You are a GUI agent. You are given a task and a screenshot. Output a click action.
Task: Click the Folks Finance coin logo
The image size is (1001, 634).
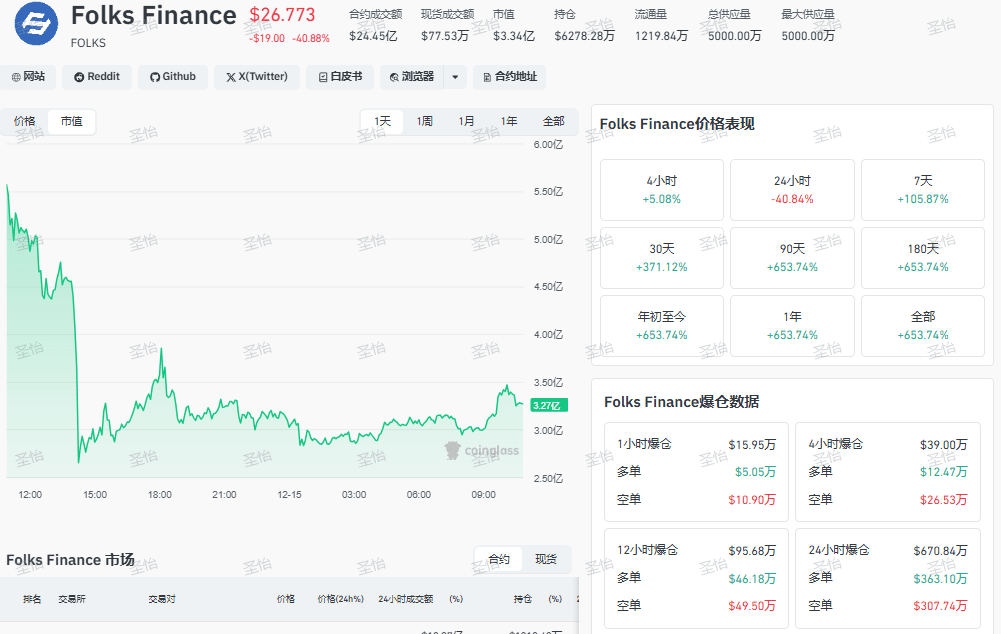click(x=36, y=24)
